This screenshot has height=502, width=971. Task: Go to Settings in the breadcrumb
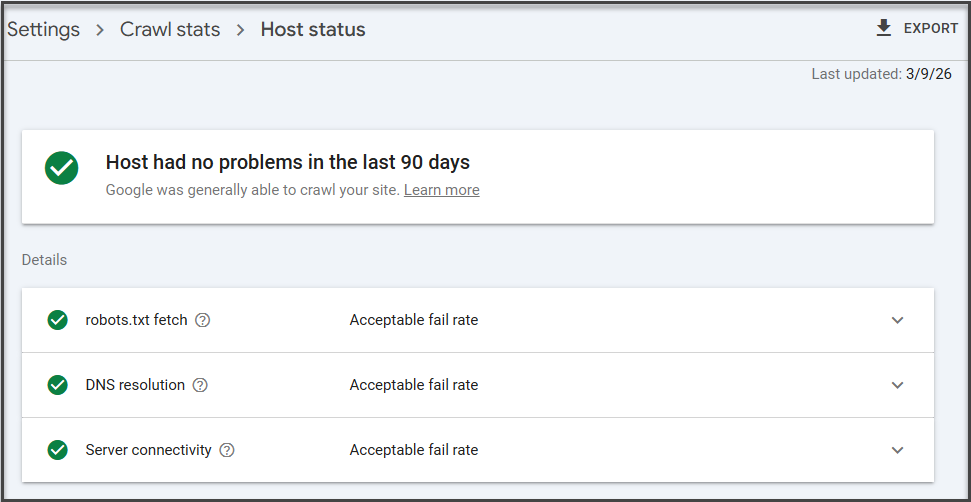(43, 29)
